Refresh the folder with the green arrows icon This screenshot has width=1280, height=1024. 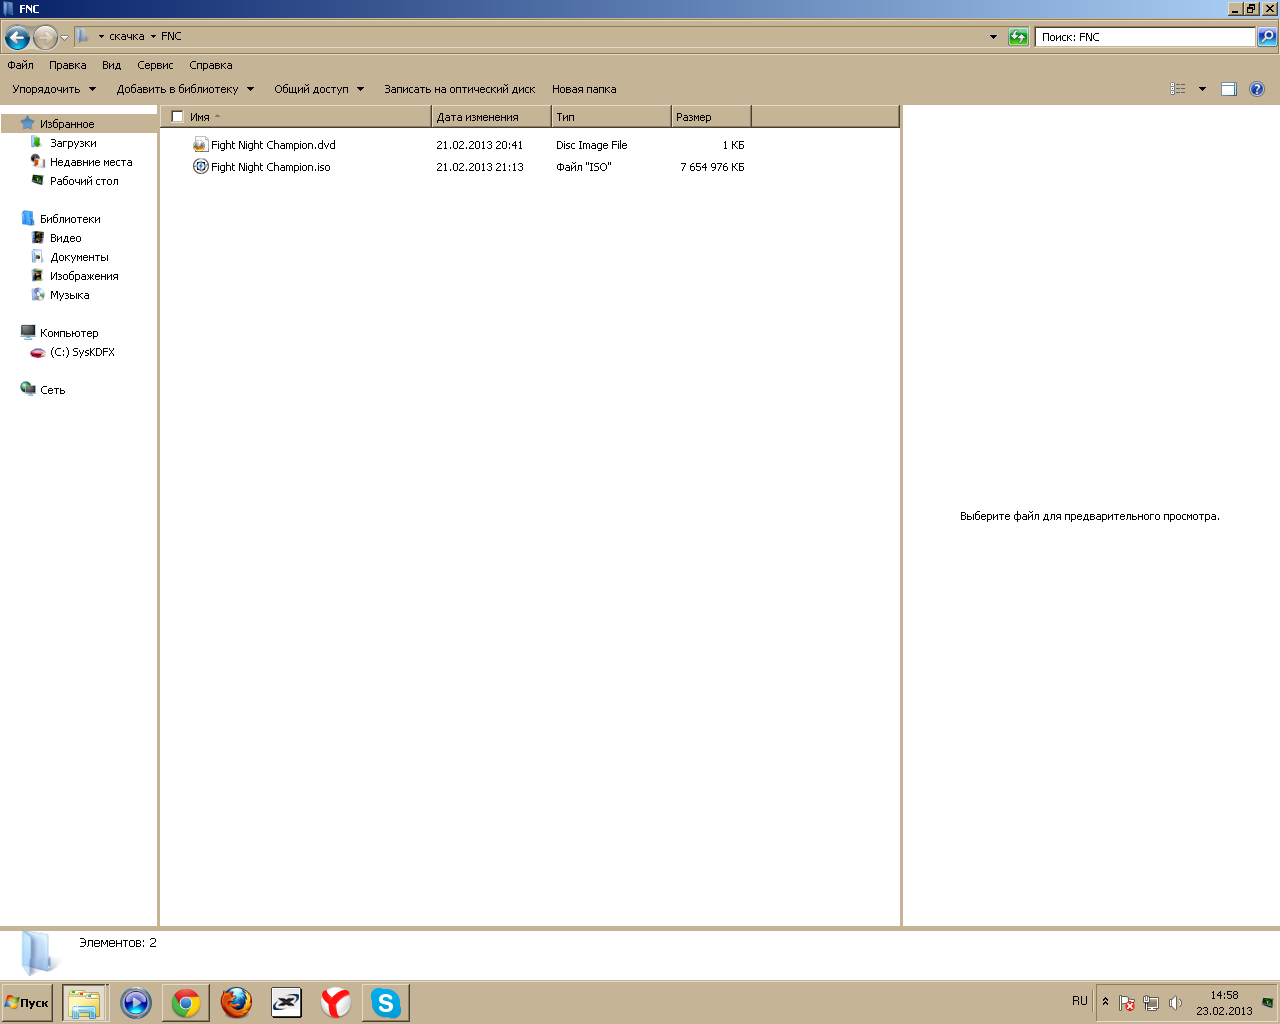1018,37
